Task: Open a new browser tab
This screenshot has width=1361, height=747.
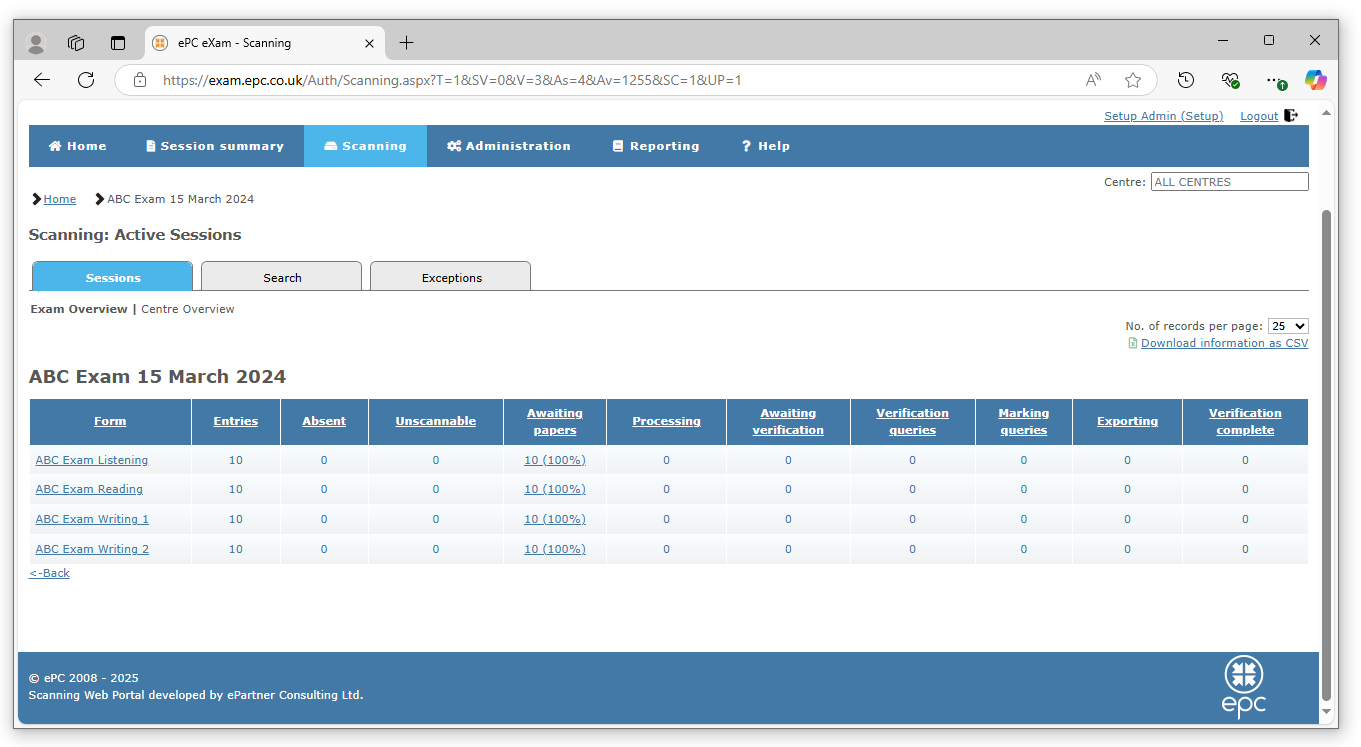Action: (x=406, y=43)
